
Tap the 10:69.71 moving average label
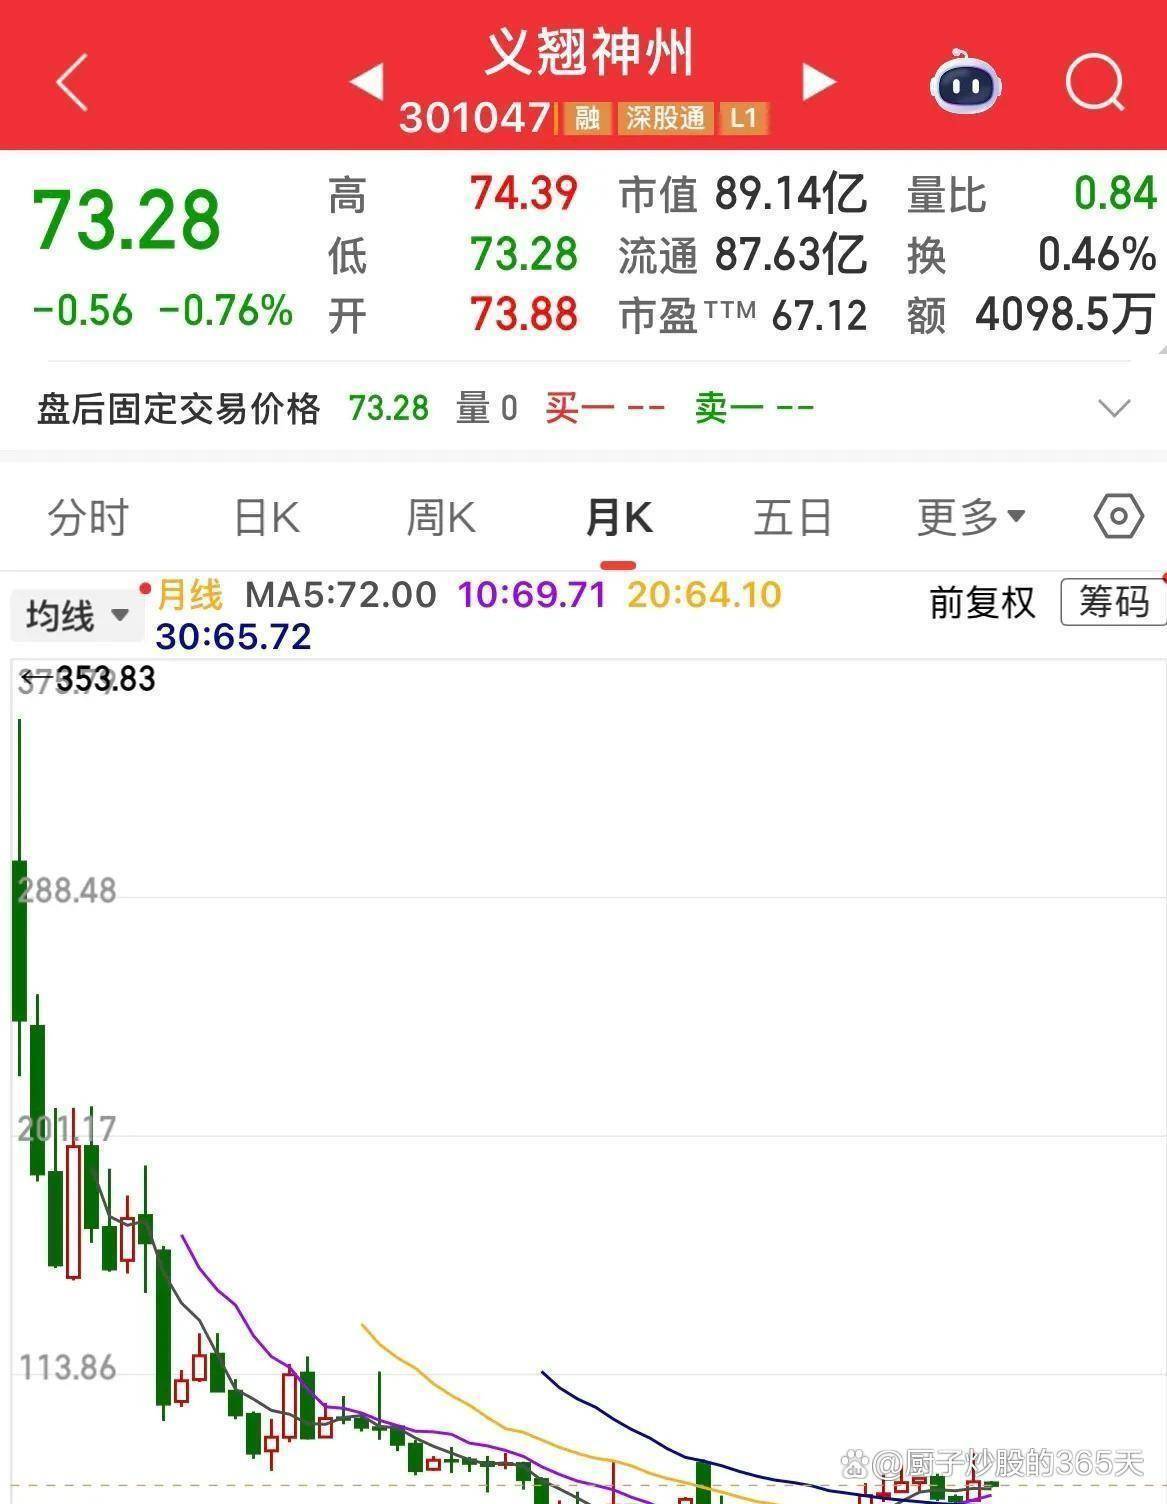tap(532, 595)
